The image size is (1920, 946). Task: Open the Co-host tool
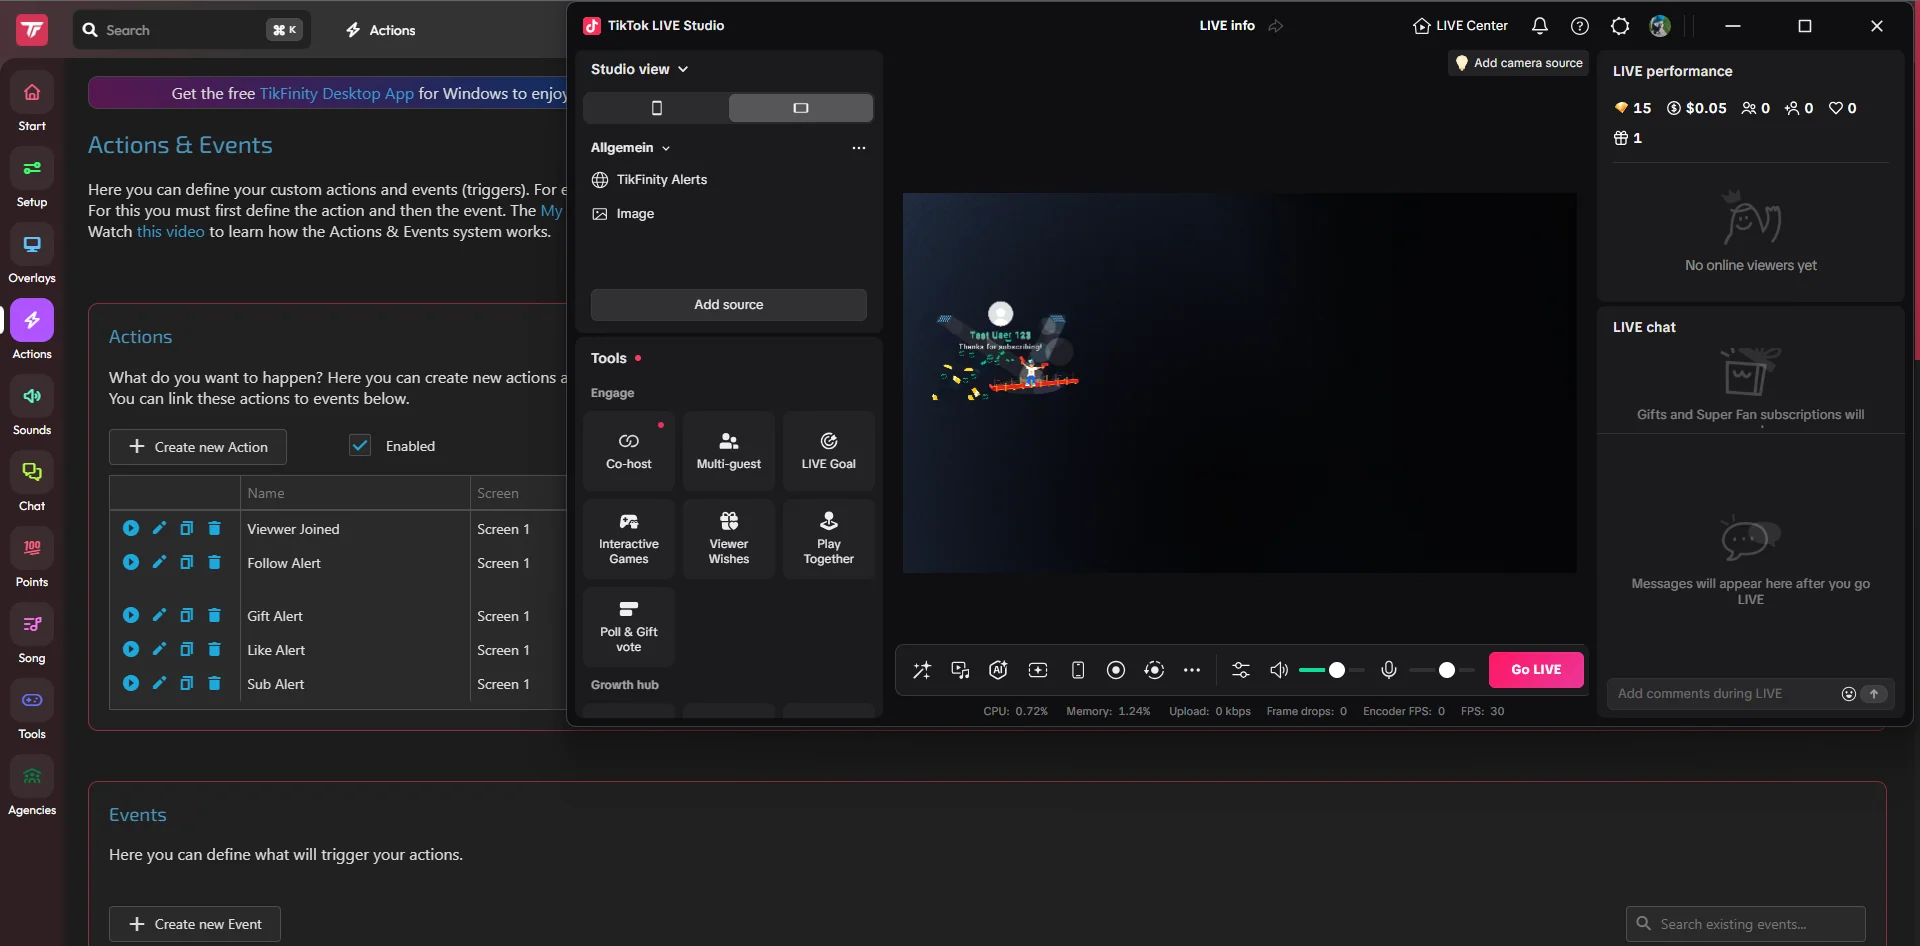pyautogui.click(x=629, y=451)
